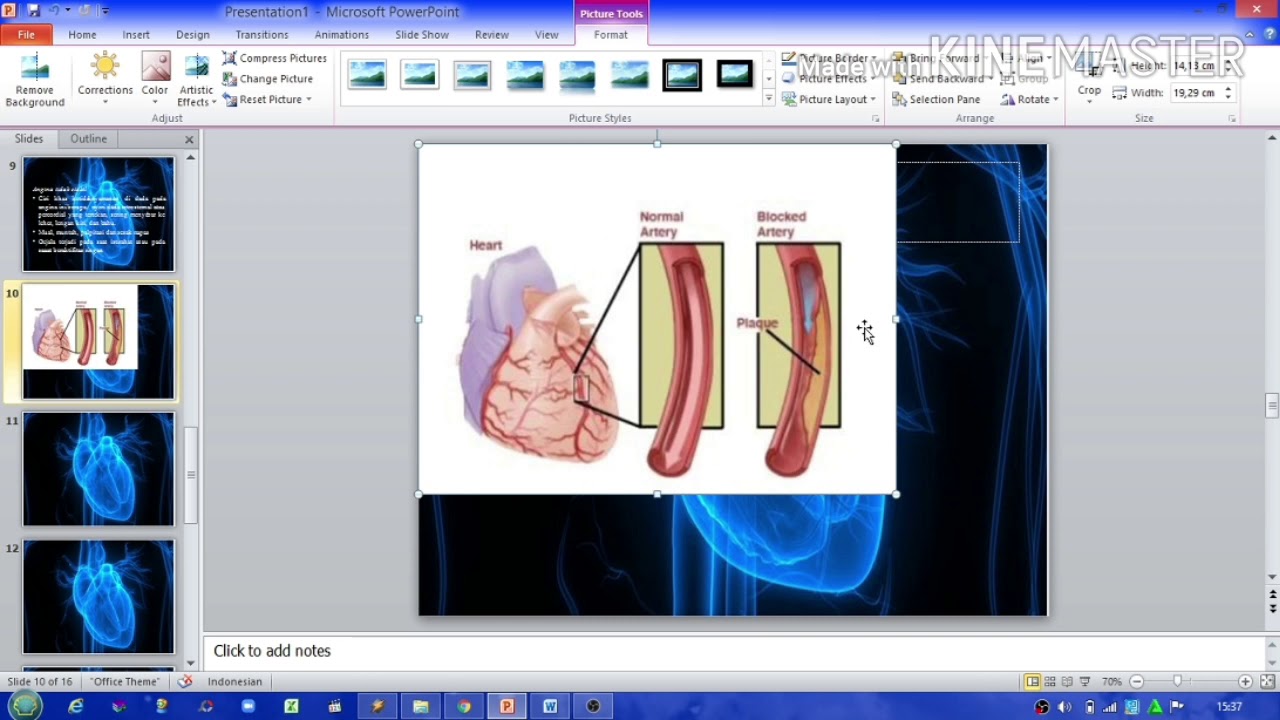Open Google Chrome from the taskbar
The height and width of the screenshot is (720, 1280).
[x=464, y=706]
